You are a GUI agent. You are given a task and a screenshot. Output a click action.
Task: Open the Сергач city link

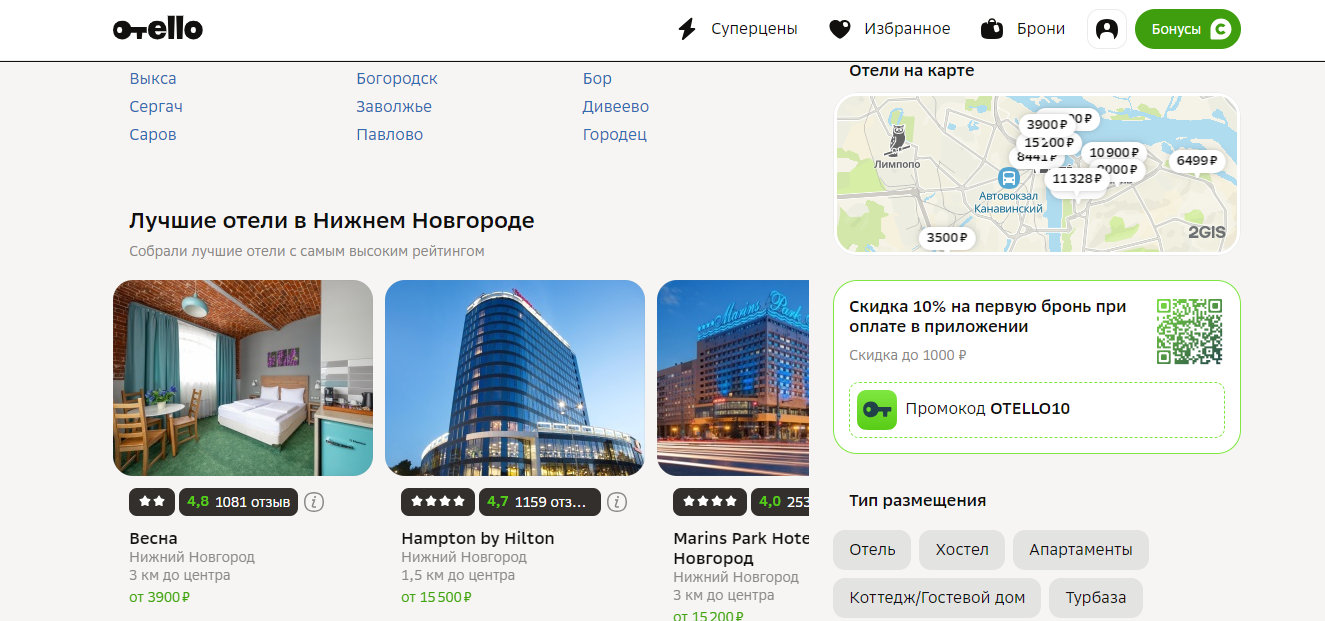pyautogui.click(x=156, y=107)
